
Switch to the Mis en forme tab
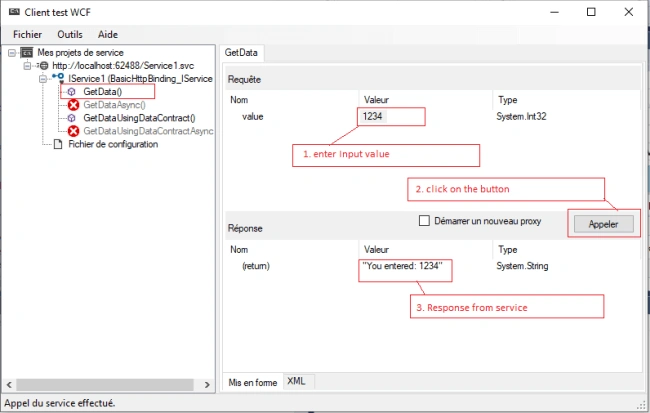pos(253,382)
